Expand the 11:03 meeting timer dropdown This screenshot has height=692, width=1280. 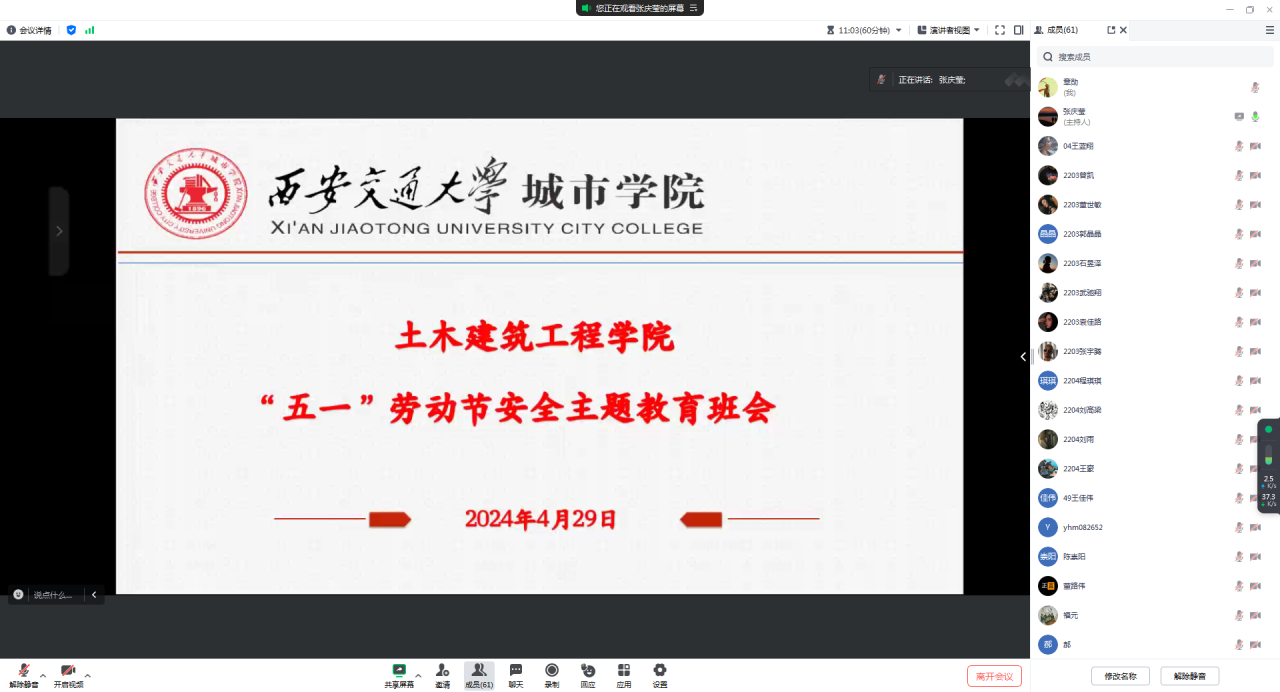898,30
